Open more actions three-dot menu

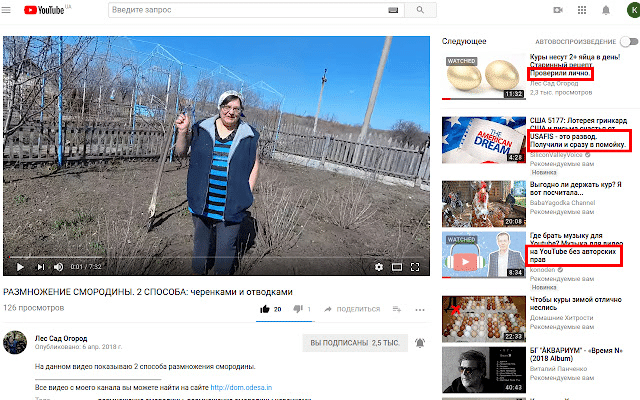(420, 310)
